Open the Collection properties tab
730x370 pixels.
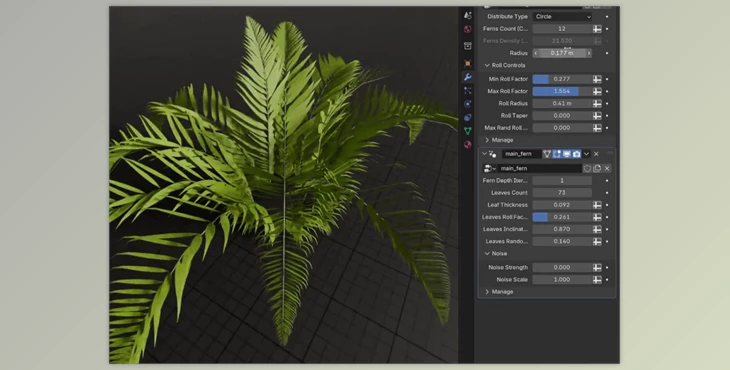468,46
